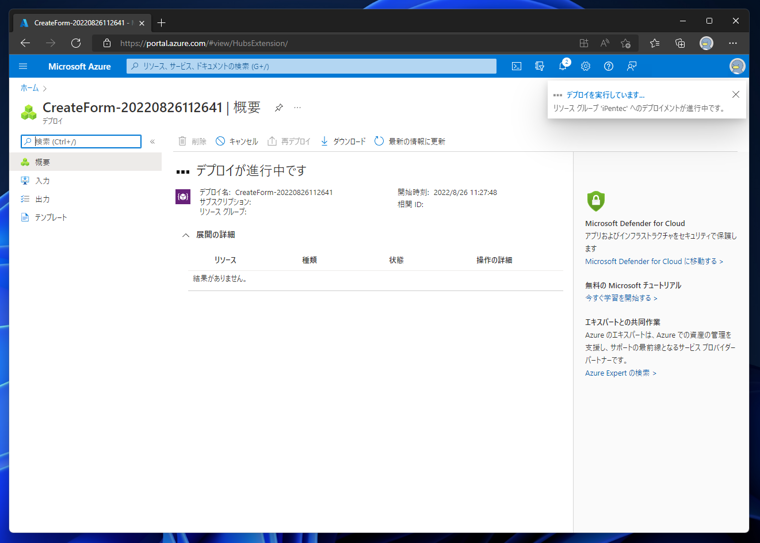This screenshot has width=760, height=543.
Task: Open the browser Collections icon
Action: pos(680,43)
